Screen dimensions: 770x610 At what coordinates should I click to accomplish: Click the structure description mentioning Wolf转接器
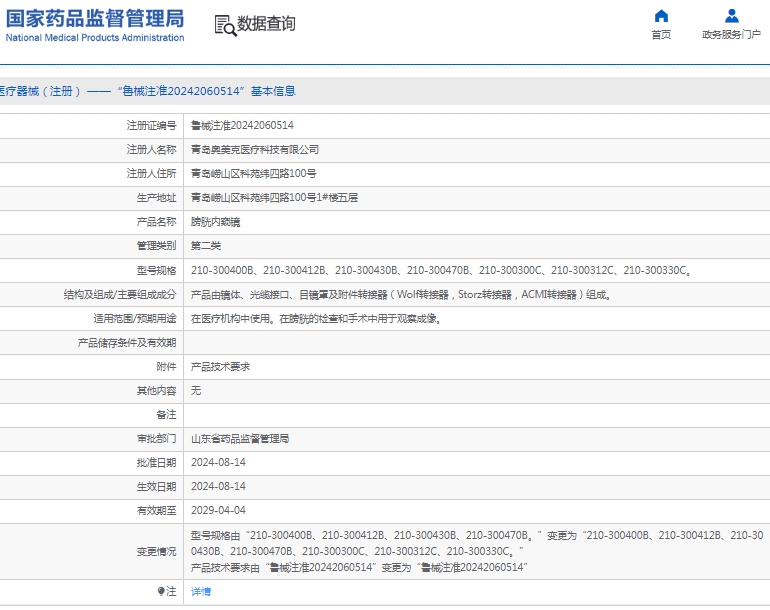coord(401,294)
